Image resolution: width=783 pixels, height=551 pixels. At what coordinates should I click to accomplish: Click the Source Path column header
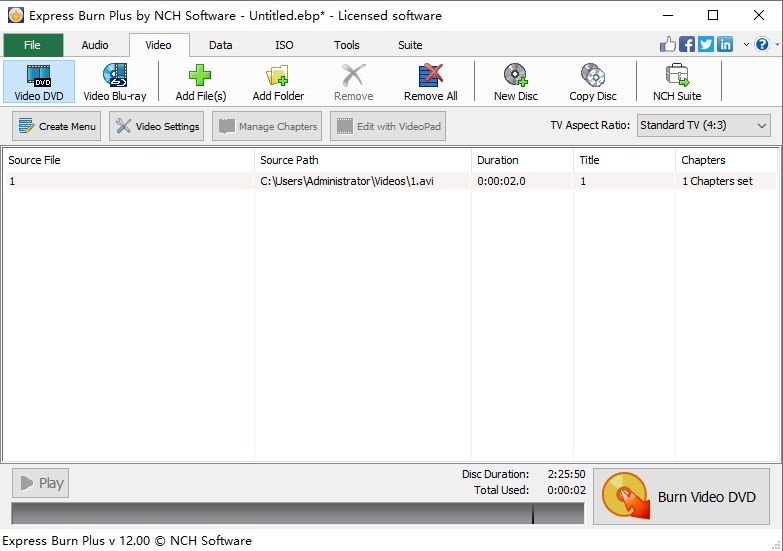click(x=363, y=160)
